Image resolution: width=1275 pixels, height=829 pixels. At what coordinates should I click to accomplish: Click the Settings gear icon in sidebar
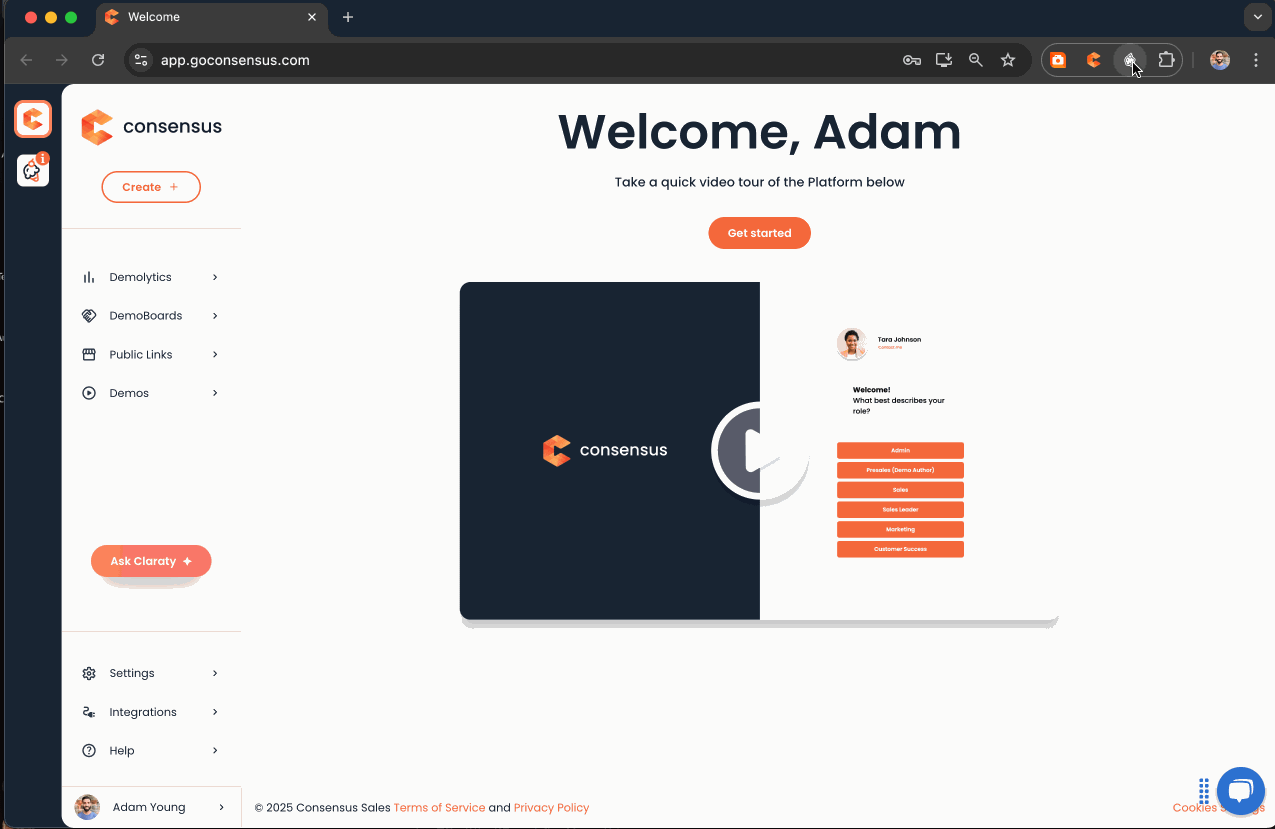(89, 674)
